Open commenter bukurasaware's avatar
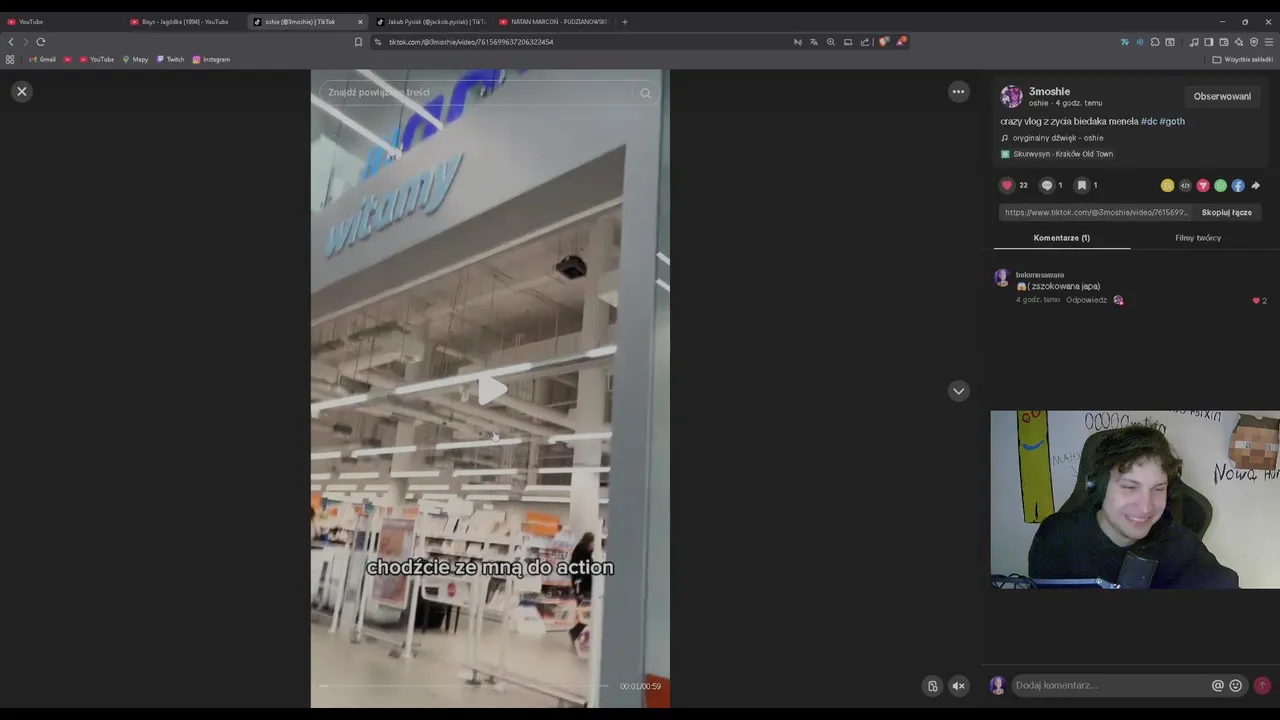The image size is (1280, 720). [x=1001, y=278]
